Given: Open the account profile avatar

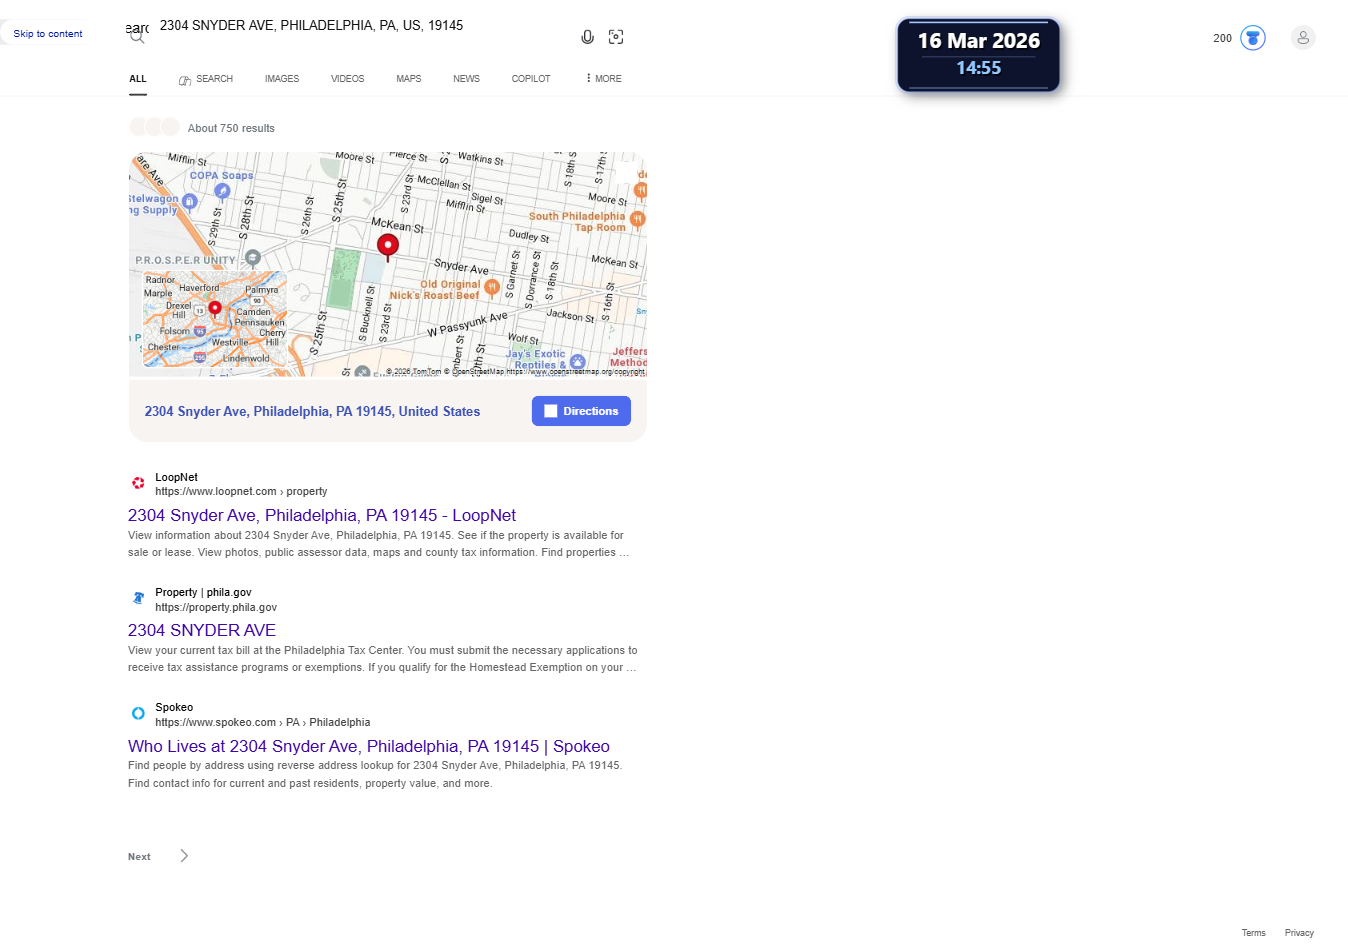Looking at the screenshot, I should pyautogui.click(x=1303, y=38).
